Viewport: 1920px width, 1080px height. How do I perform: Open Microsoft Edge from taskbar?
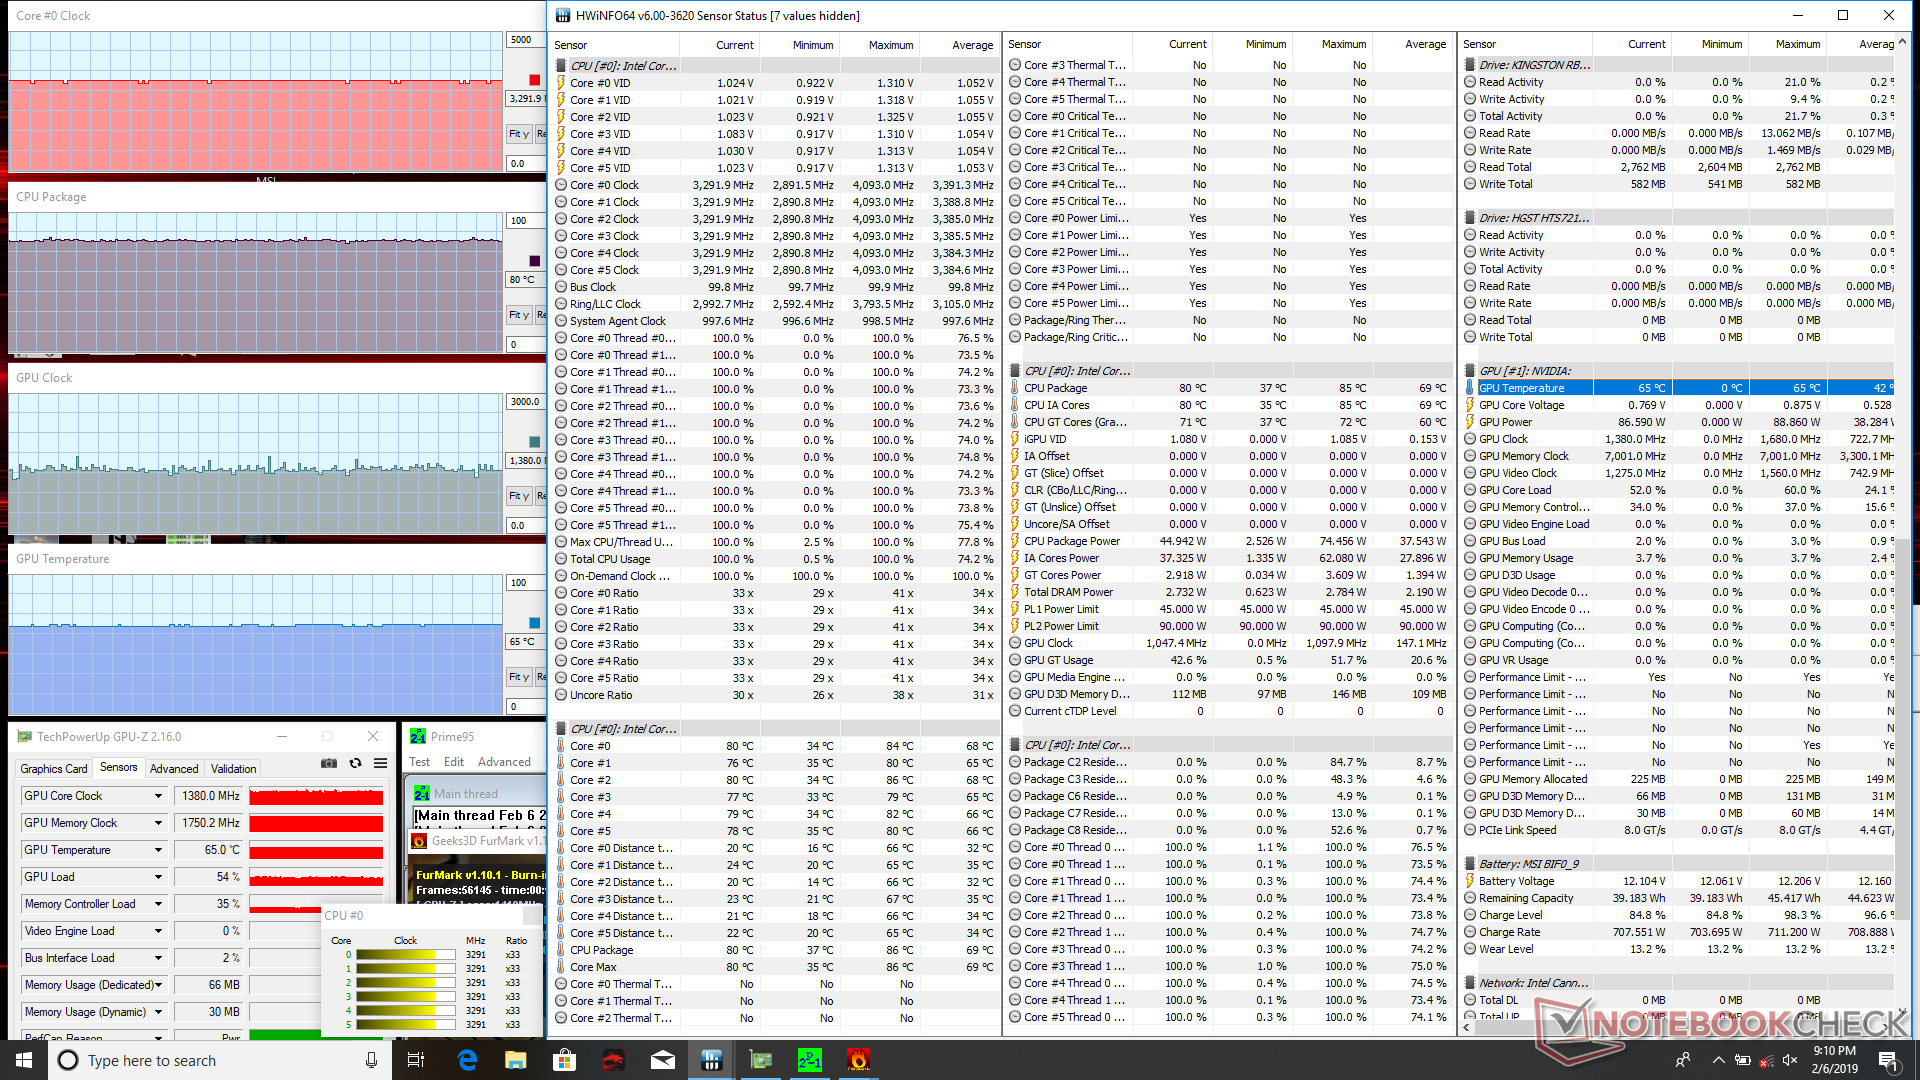point(467,1060)
